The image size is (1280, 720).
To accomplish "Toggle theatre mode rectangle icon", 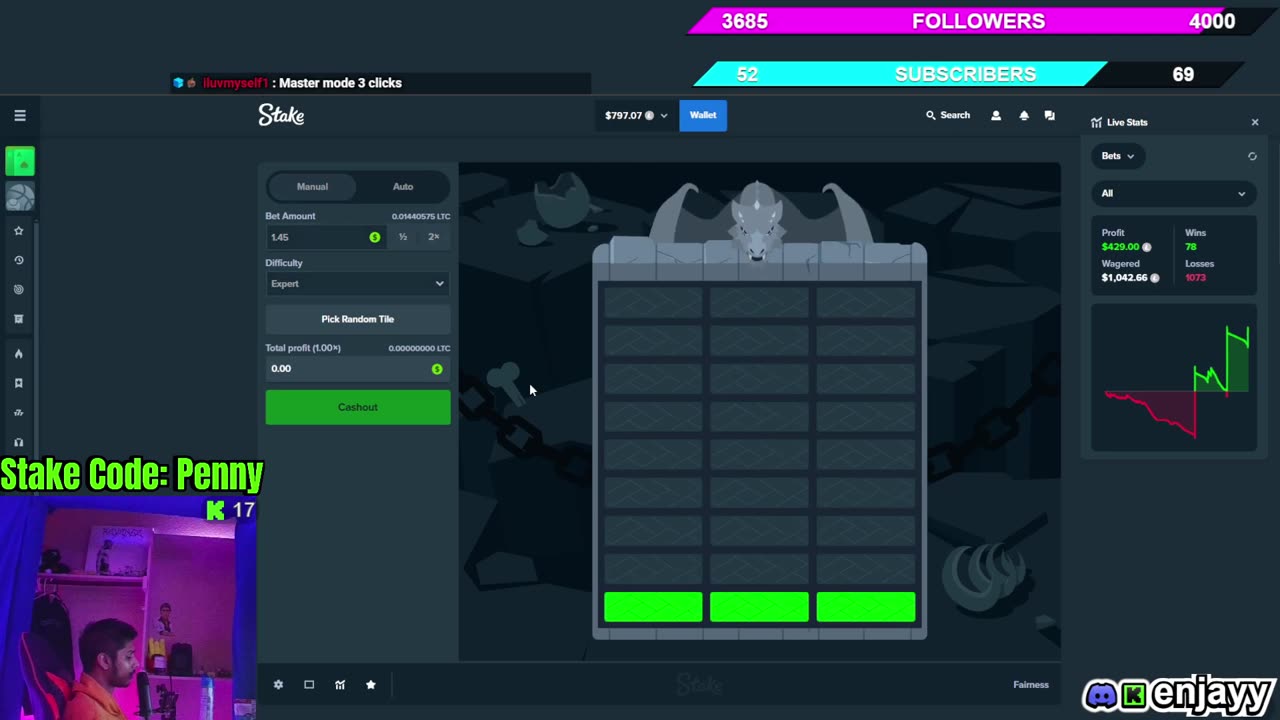I will pyautogui.click(x=309, y=685).
